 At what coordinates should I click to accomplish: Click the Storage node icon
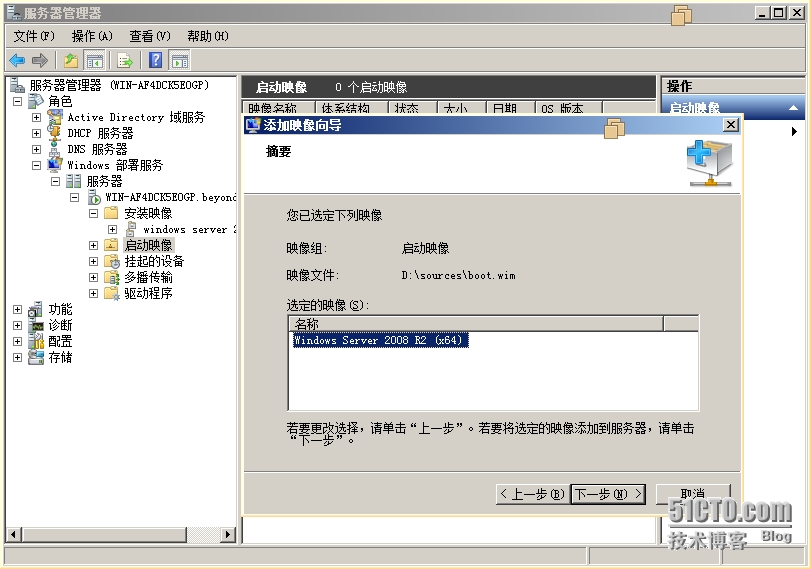(x=36, y=357)
